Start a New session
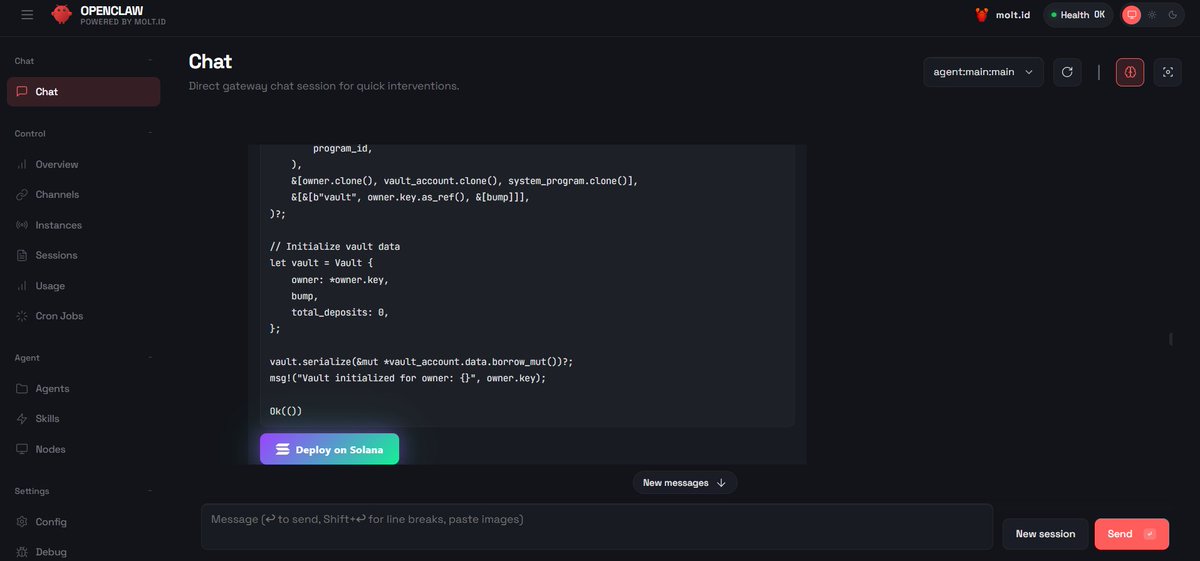The image size is (1200, 561). pyautogui.click(x=1045, y=534)
